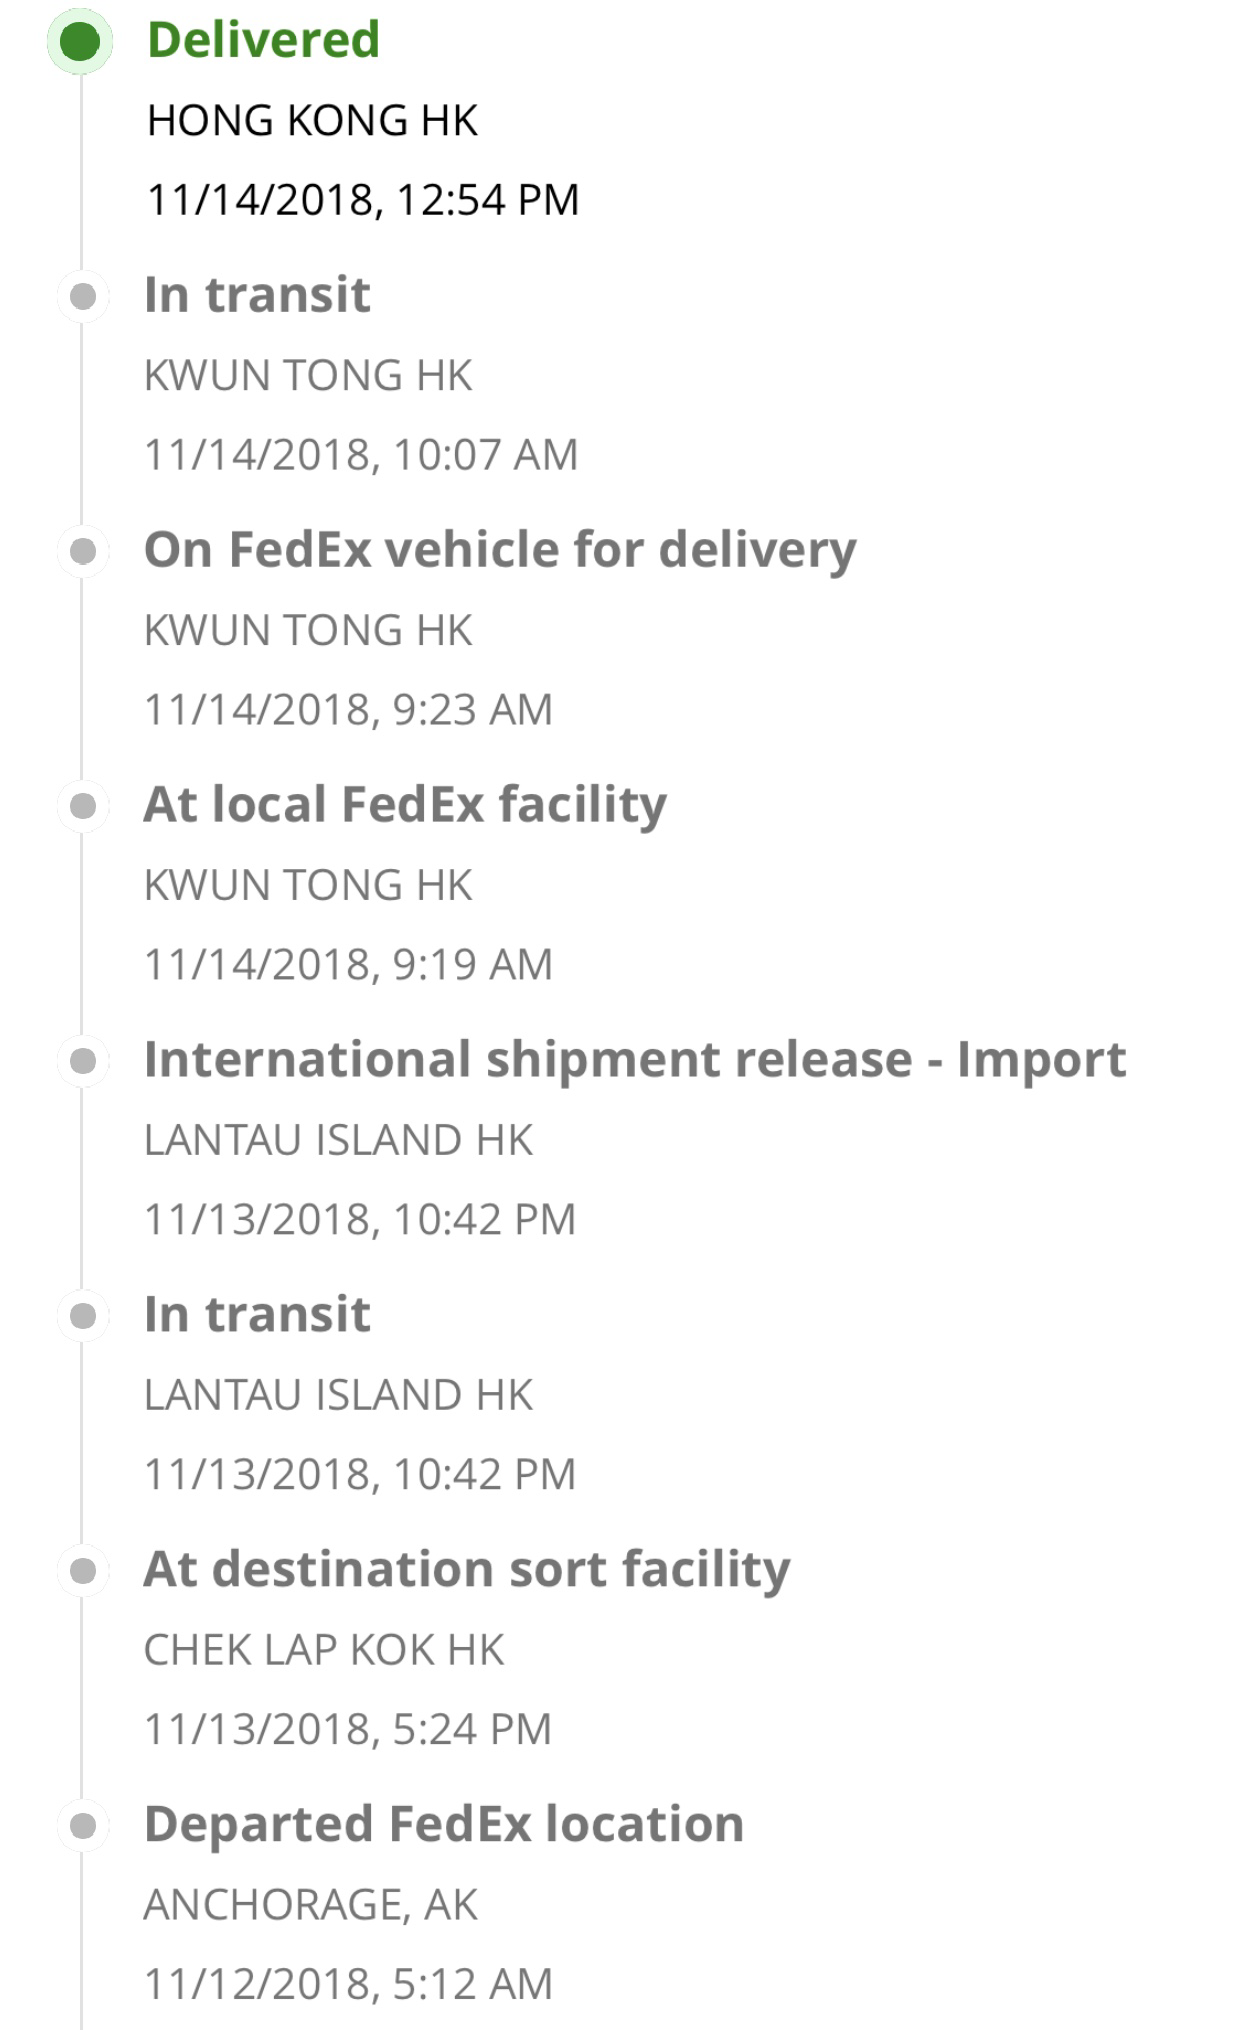Click the CHEK LAP KOK HK location
The image size is (1242, 2030).
coord(324,1650)
